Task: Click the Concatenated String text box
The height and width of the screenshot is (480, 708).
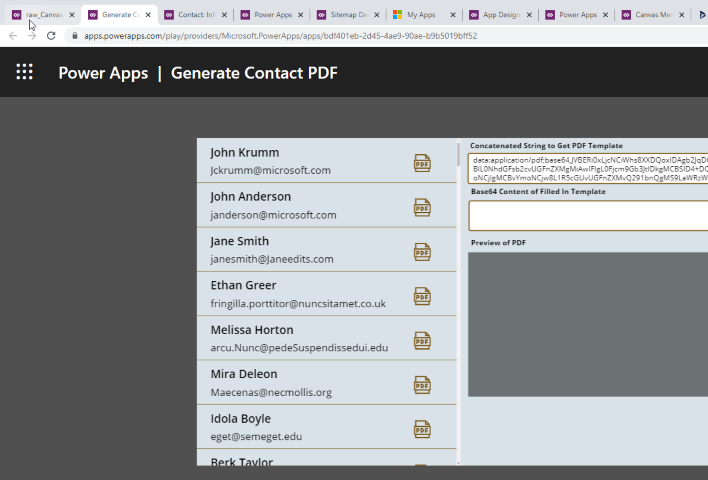Action: point(588,168)
